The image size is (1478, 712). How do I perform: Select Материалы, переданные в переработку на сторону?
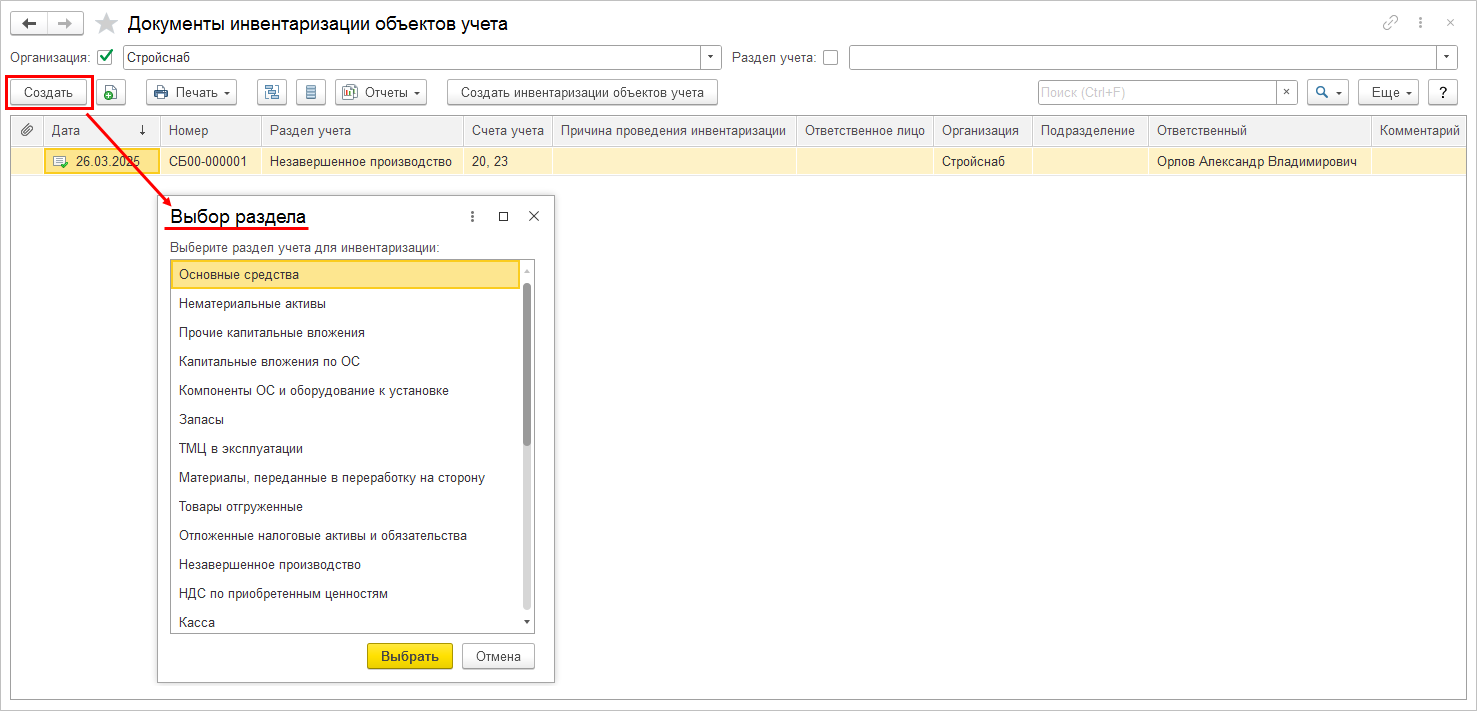click(345, 477)
